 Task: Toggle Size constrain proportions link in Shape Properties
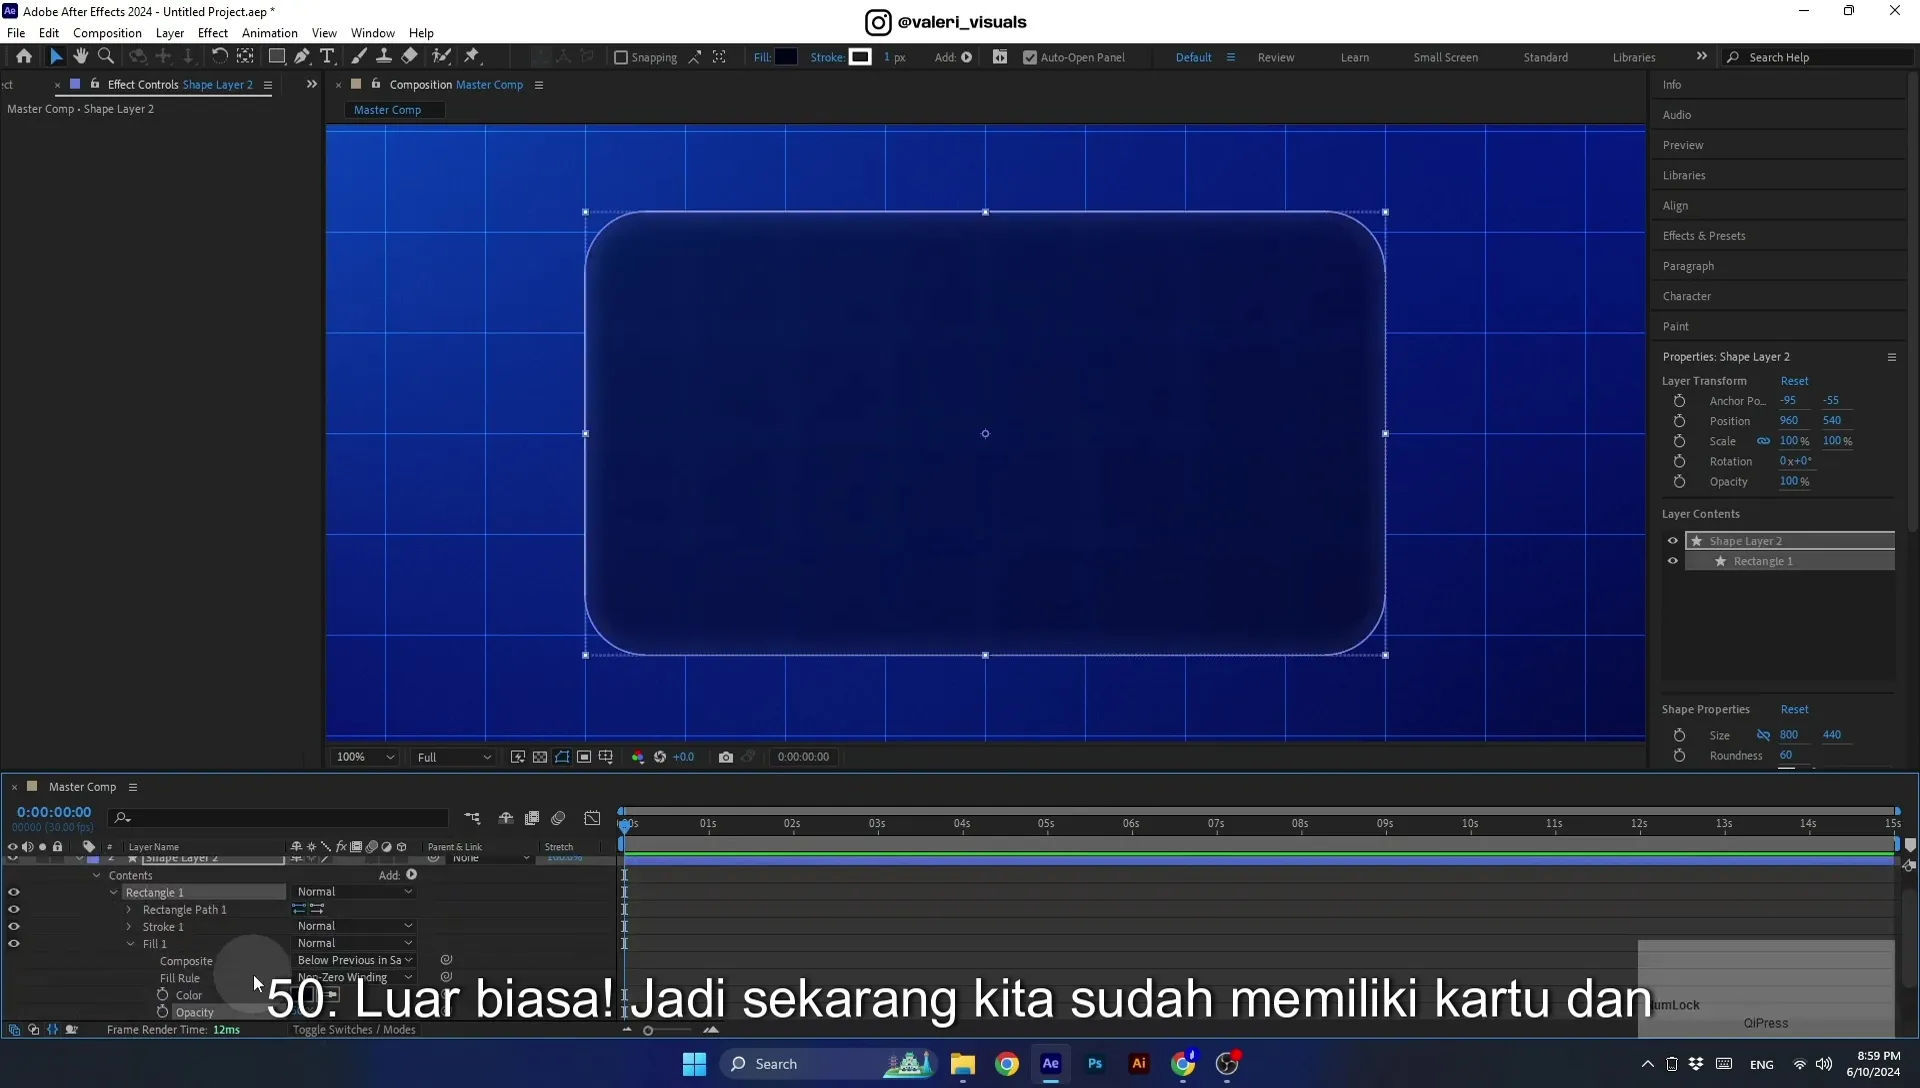[x=1763, y=735]
